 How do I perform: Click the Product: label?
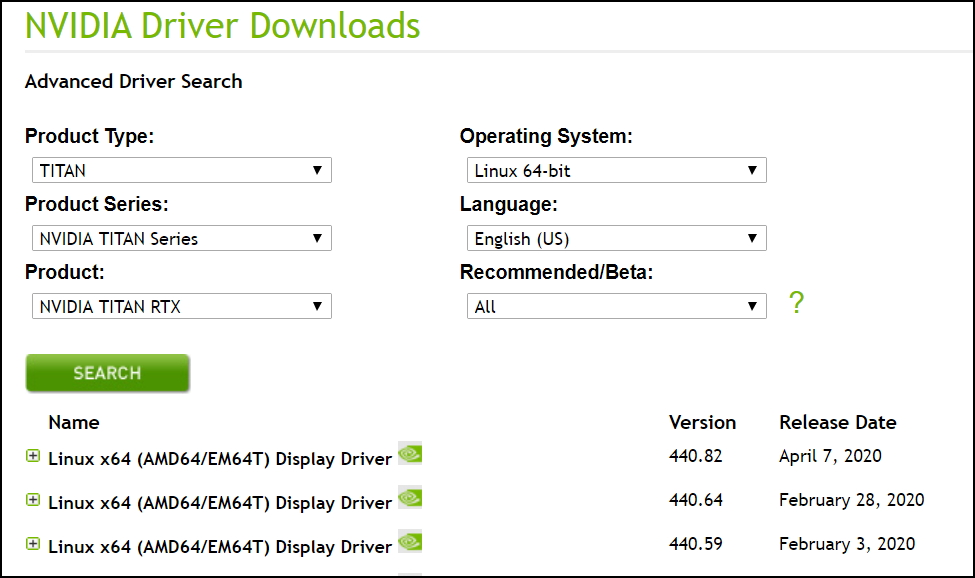click(x=65, y=272)
